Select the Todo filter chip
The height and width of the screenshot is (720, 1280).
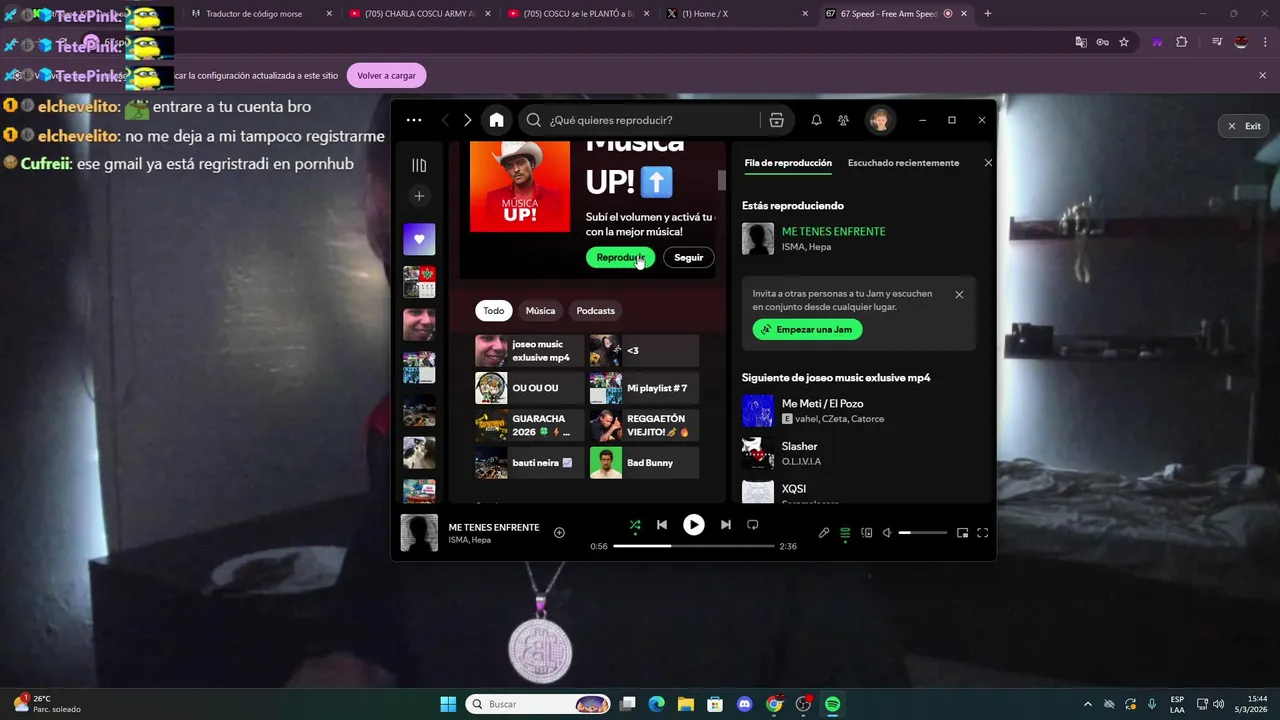[494, 311]
